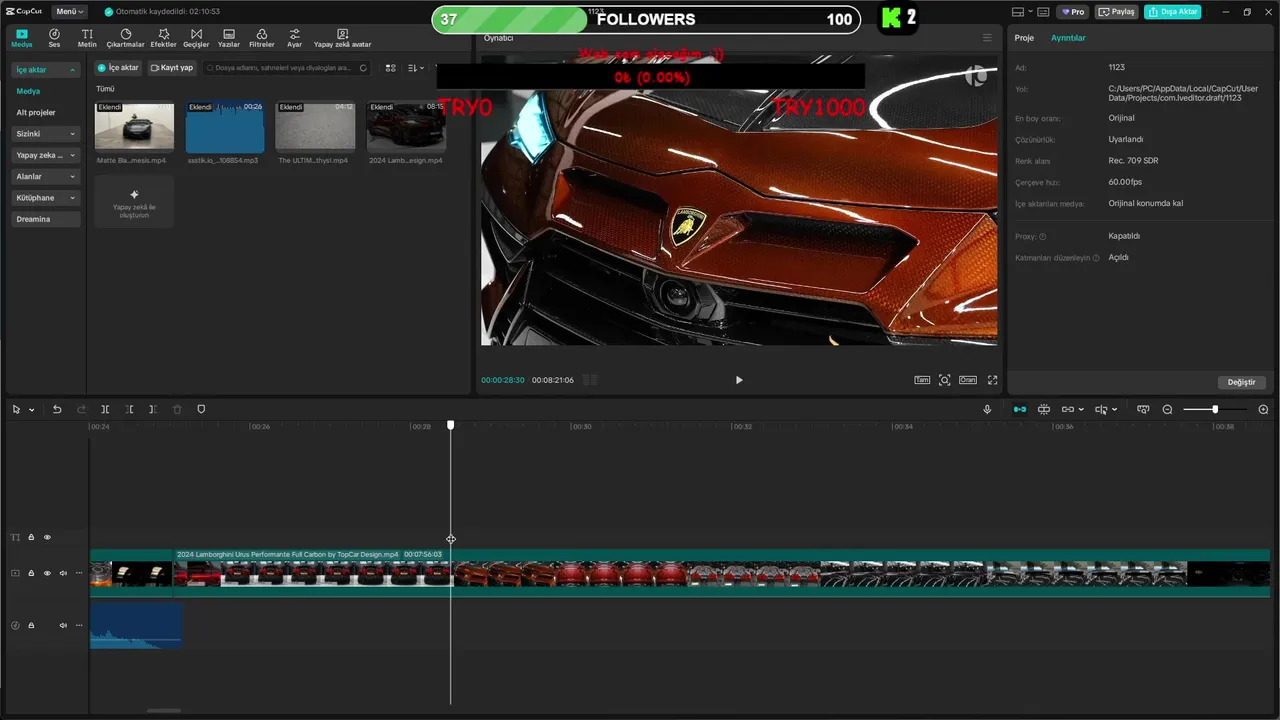Screen dimensions: 1280x720
Task: Mute the audio track
Action: point(63,625)
